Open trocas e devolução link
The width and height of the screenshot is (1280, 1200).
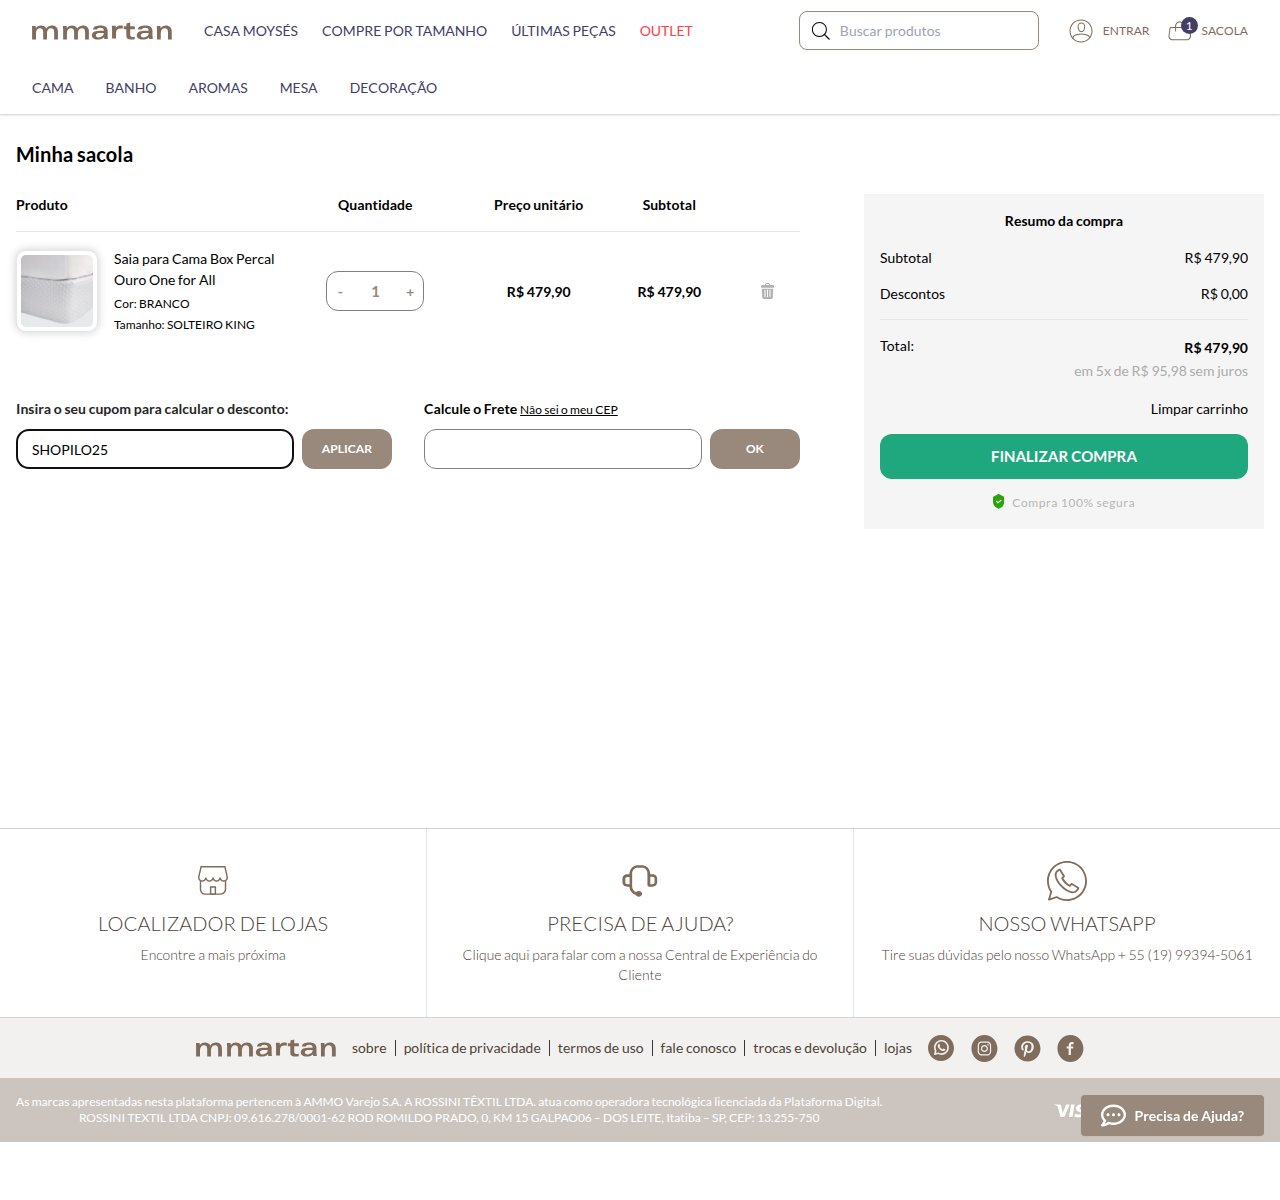tap(810, 1048)
